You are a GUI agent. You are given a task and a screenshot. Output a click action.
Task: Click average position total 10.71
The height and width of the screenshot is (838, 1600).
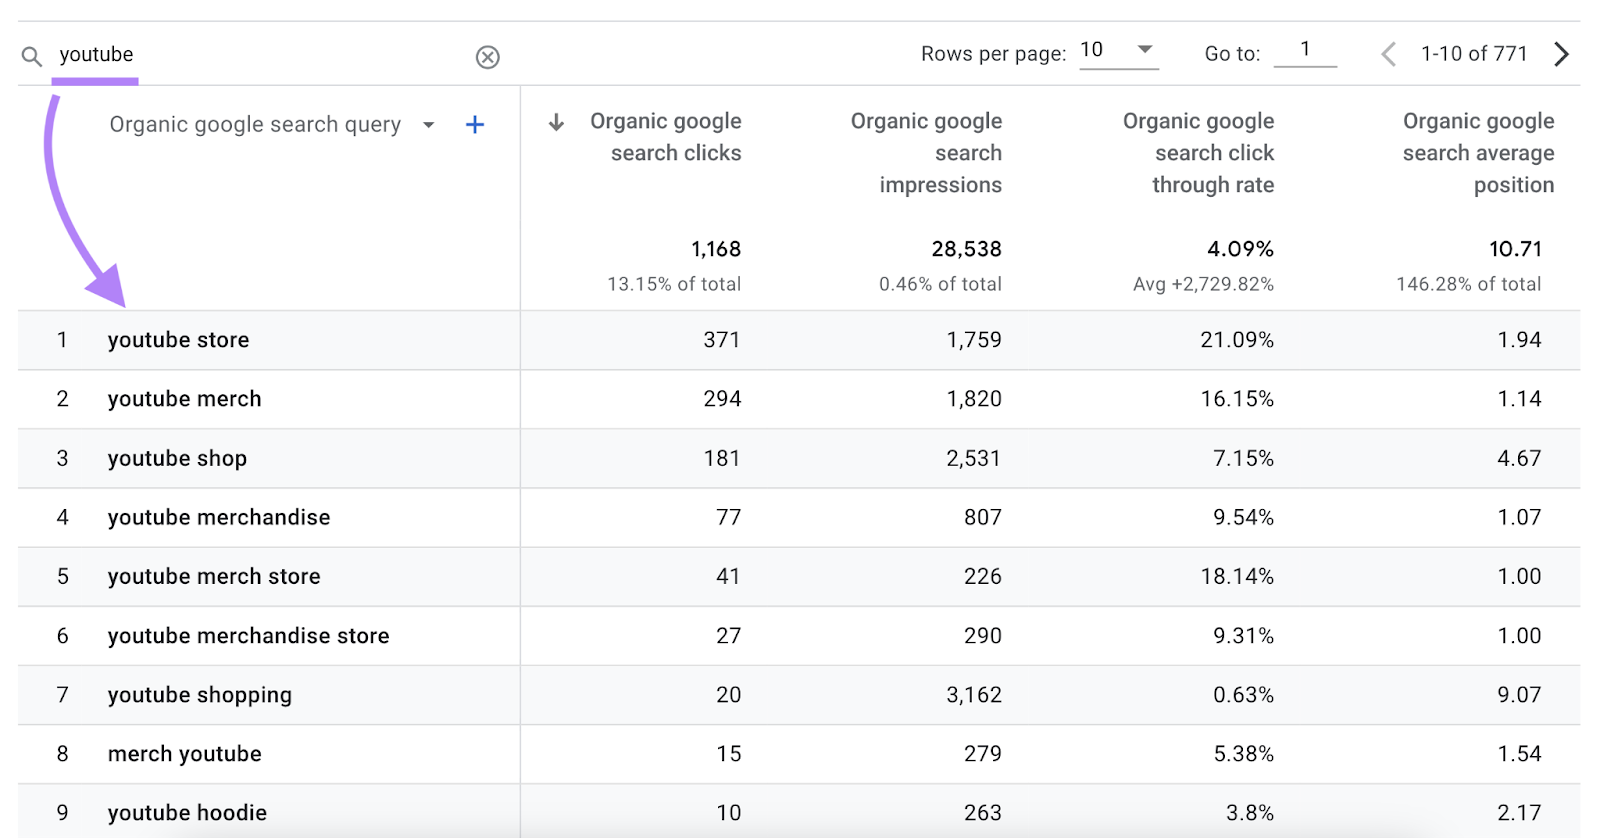click(1515, 249)
